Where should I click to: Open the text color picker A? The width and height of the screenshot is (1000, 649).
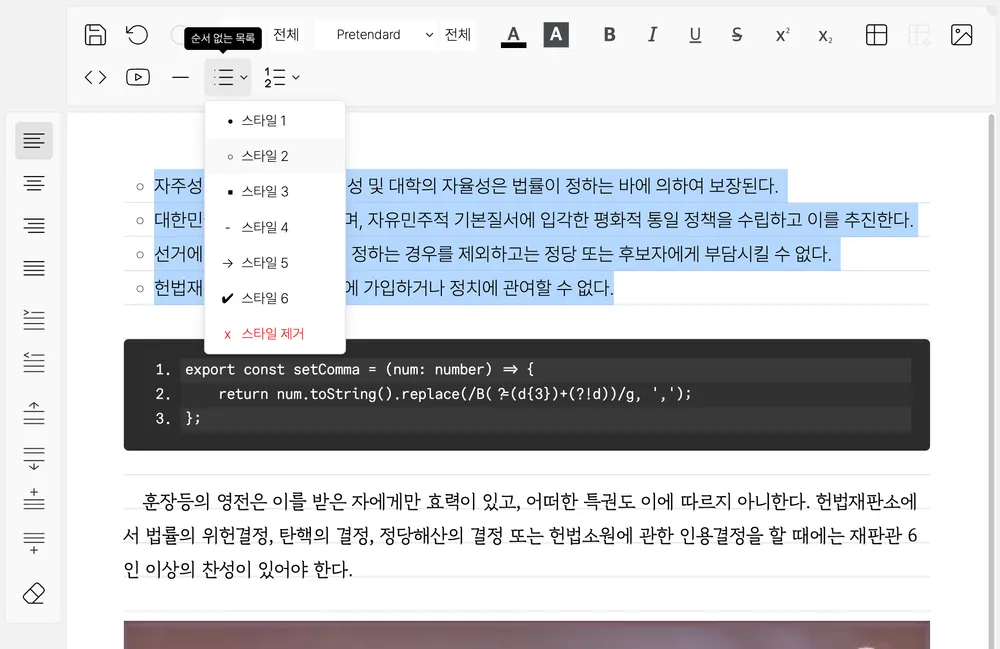513,34
